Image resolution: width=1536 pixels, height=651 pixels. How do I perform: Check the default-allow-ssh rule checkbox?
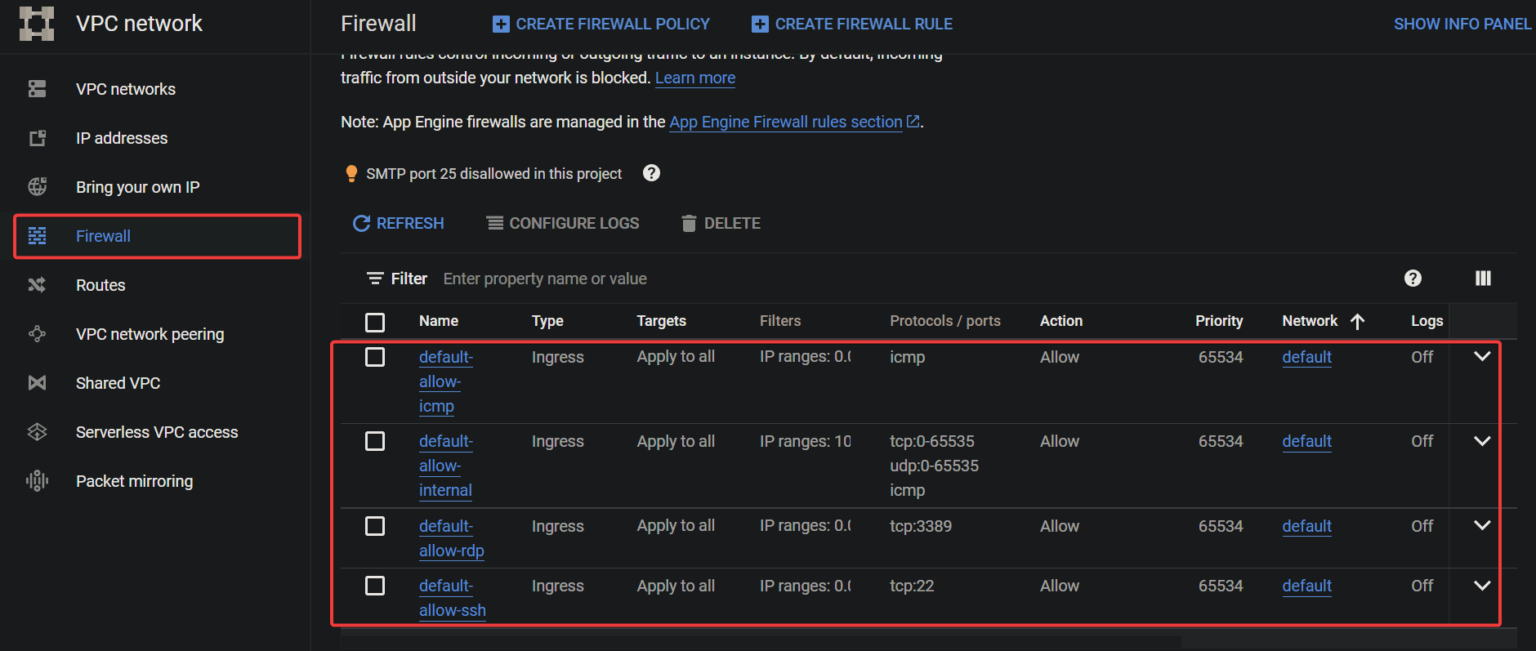click(375, 586)
